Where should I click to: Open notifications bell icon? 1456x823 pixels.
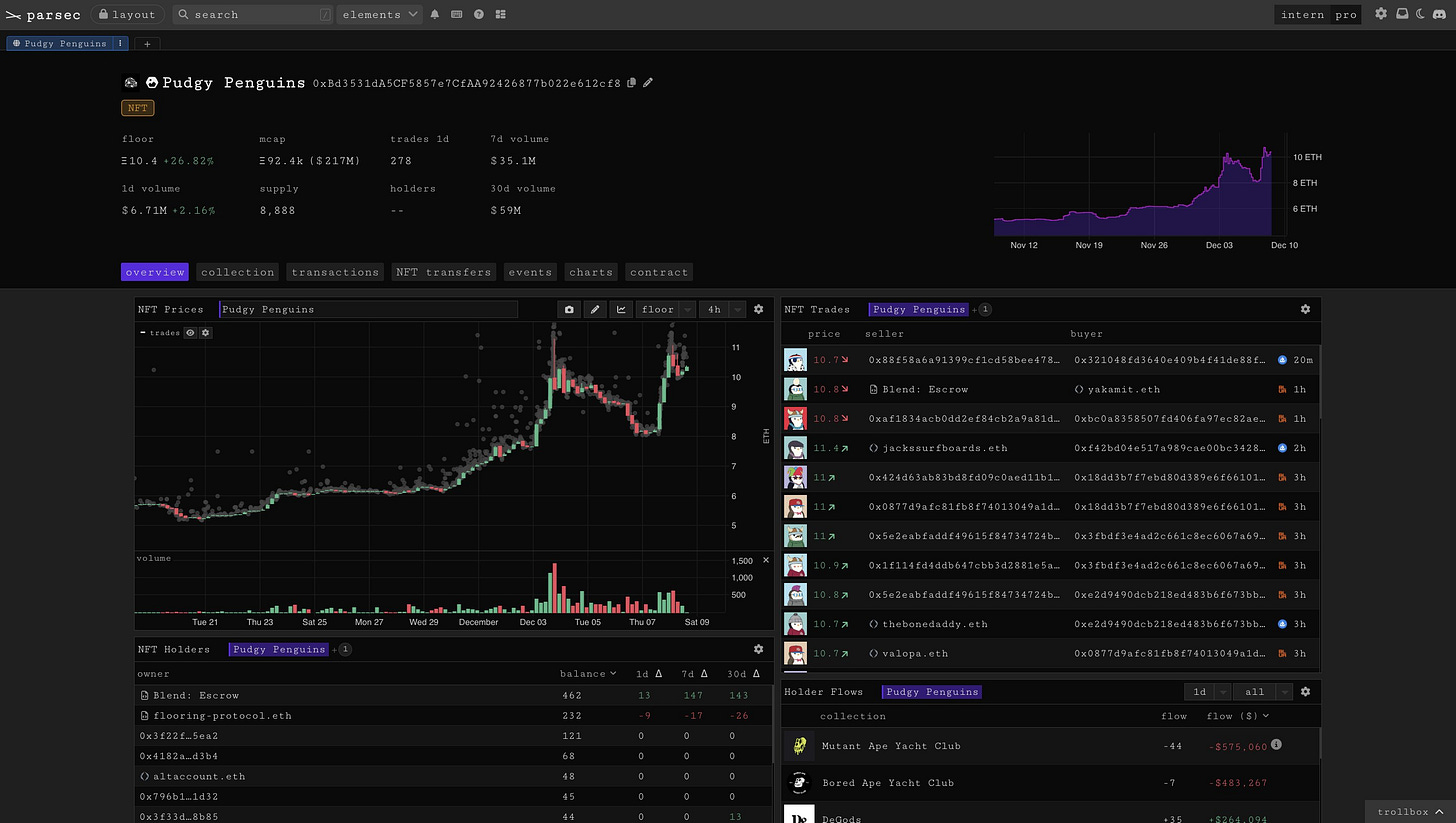tap(435, 14)
